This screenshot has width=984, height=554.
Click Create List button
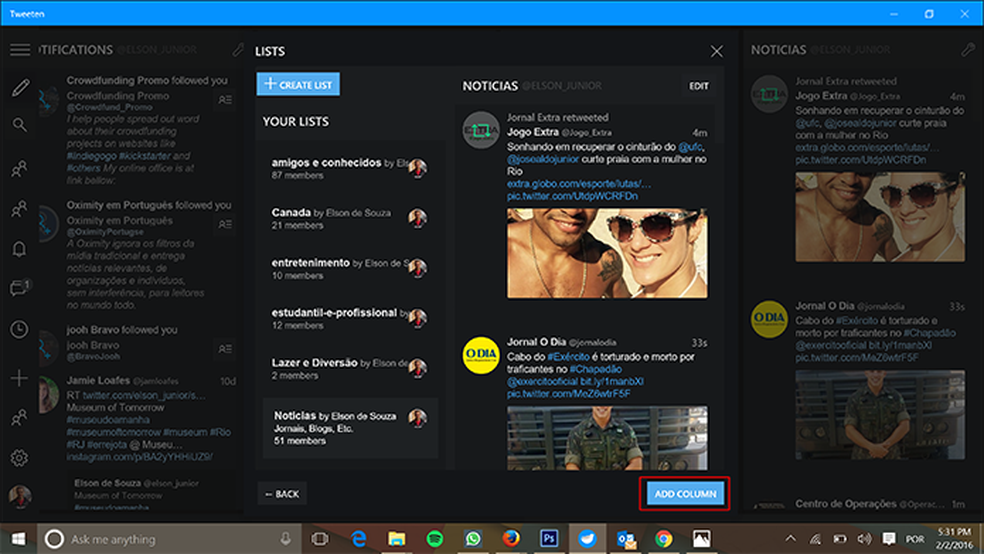coord(298,84)
